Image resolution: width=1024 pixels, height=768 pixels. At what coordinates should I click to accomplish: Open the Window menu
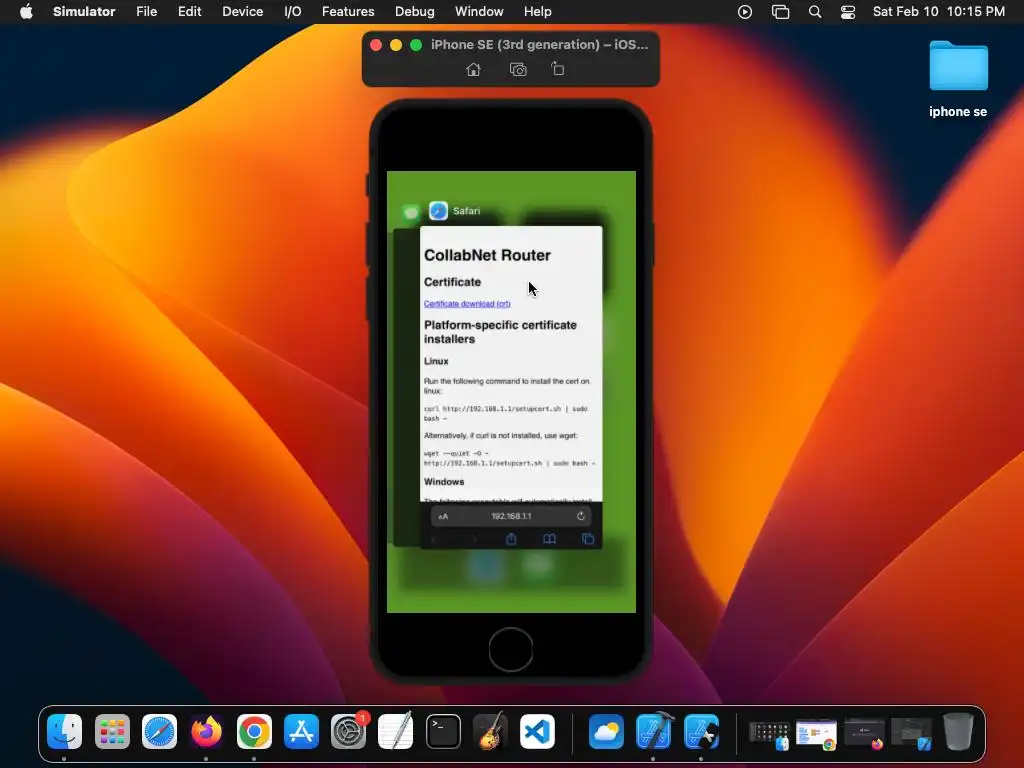(x=479, y=12)
